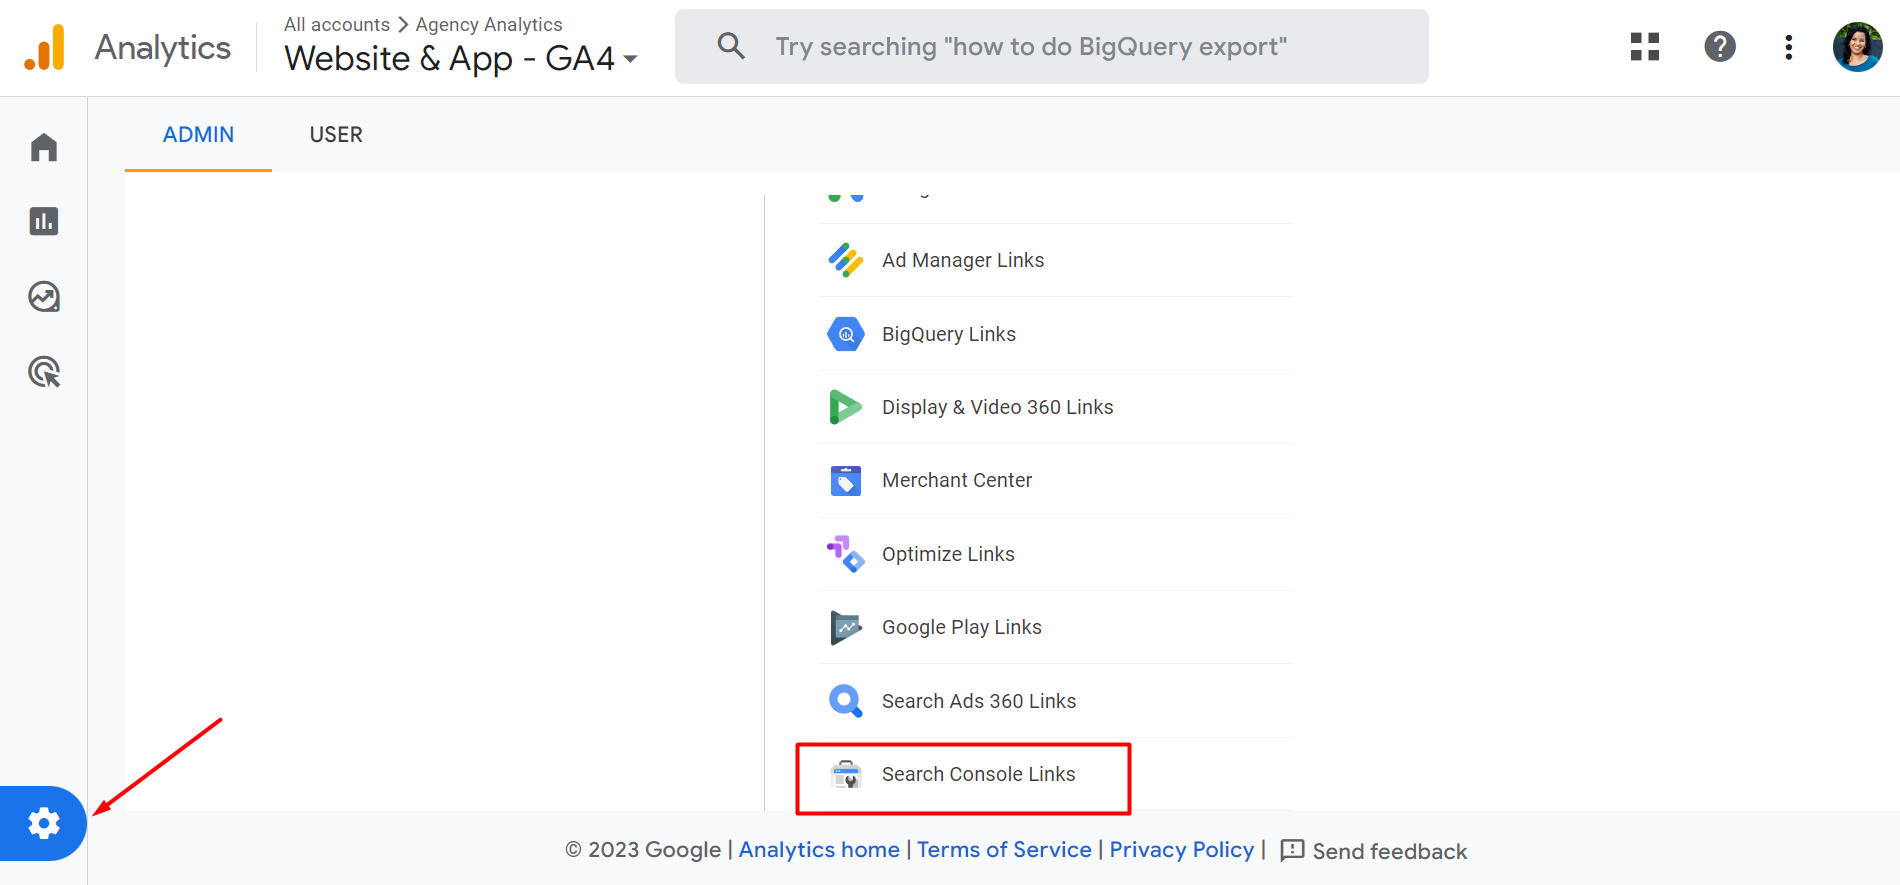1900x885 pixels.
Task: Click the Merchant Center icon
Action: click(846, 480)
